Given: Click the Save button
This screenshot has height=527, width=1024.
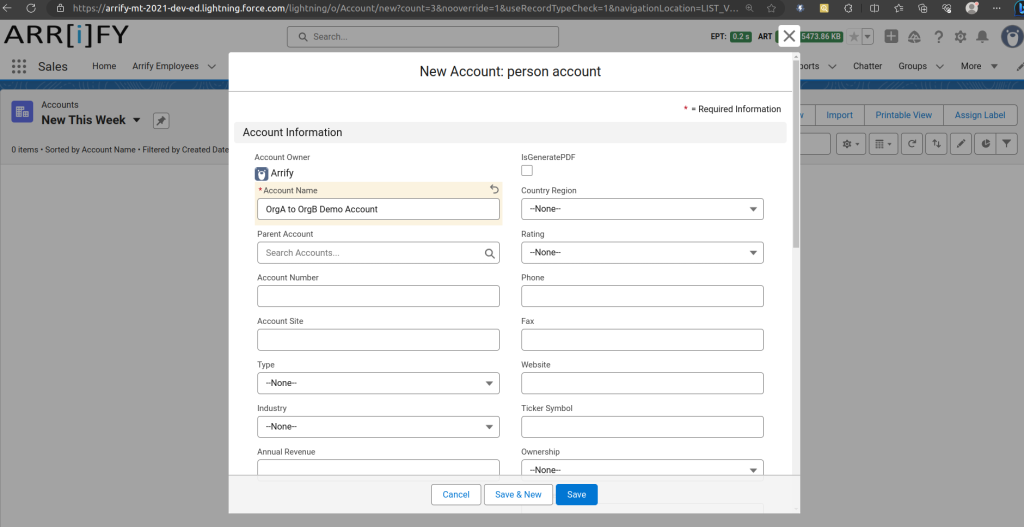Looking at the screenshot, I should (x=576, y=495).
